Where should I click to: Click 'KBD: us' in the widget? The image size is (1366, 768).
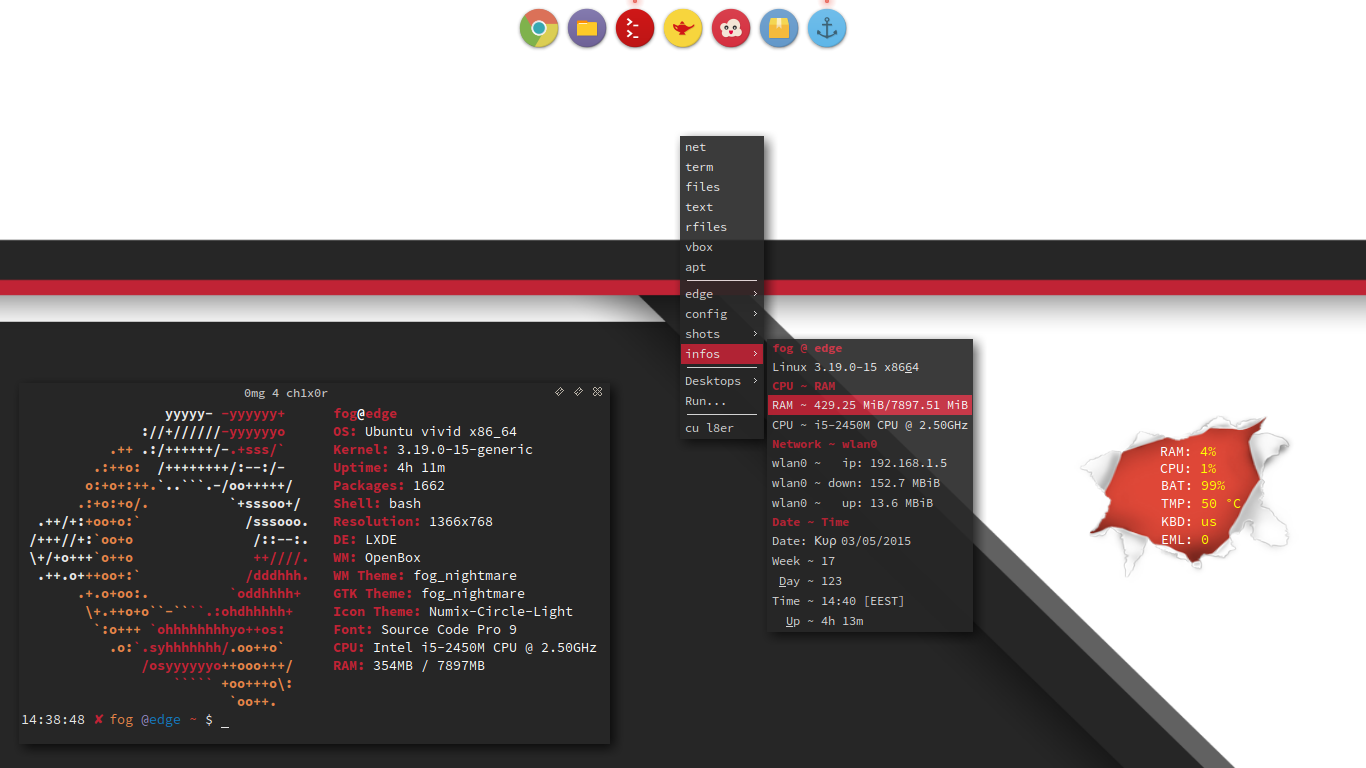pyautogui.click(x=1188, y=522)
